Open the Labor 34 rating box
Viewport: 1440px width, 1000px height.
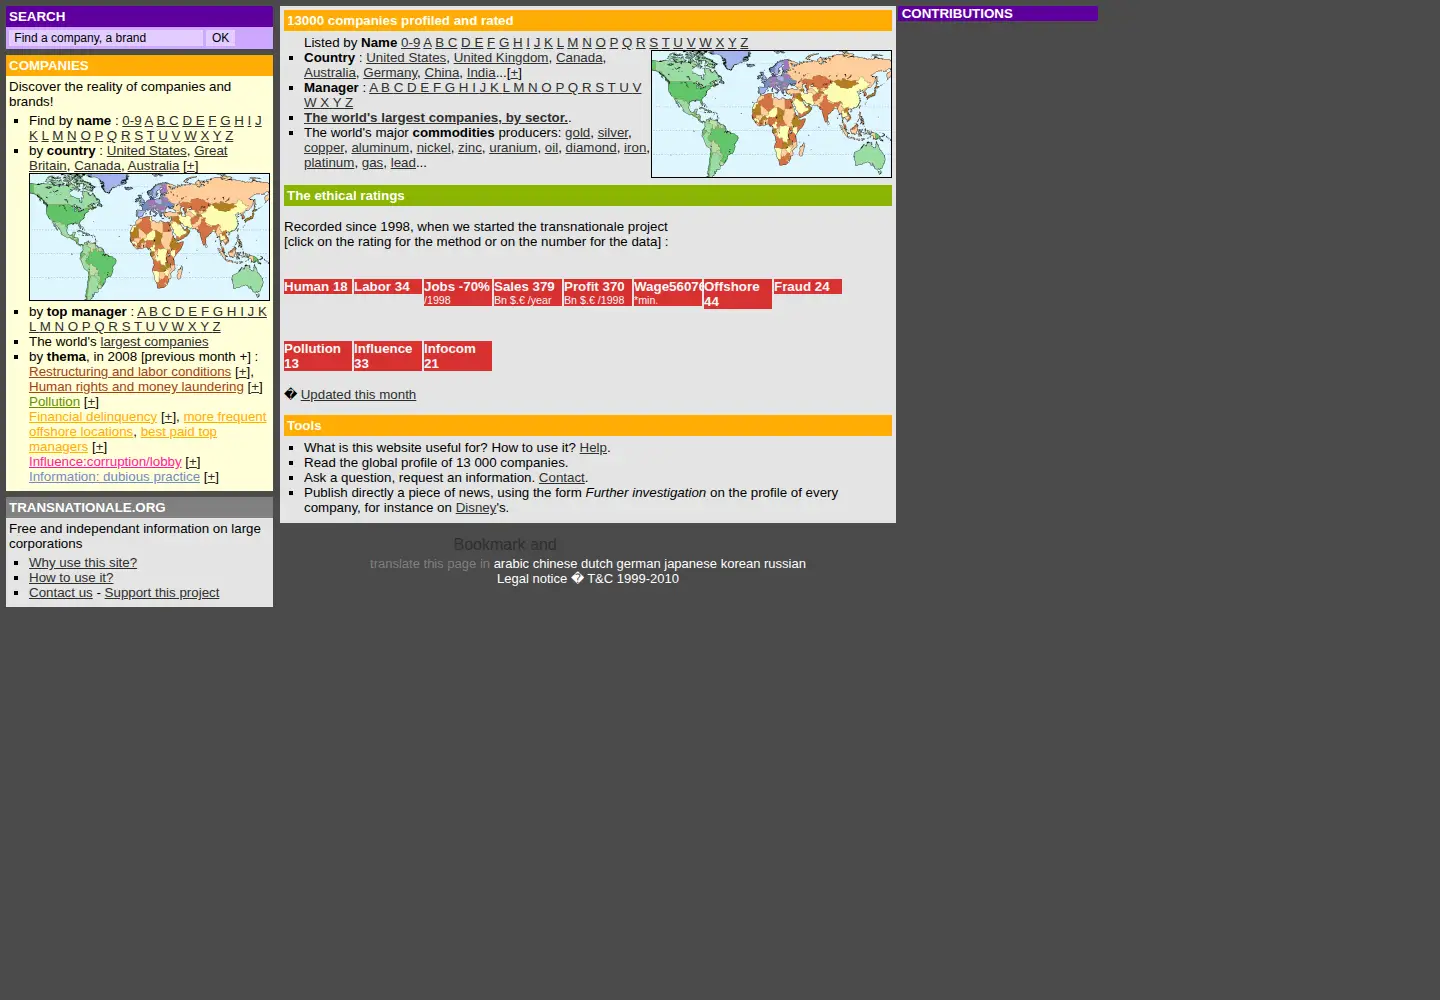387,287
